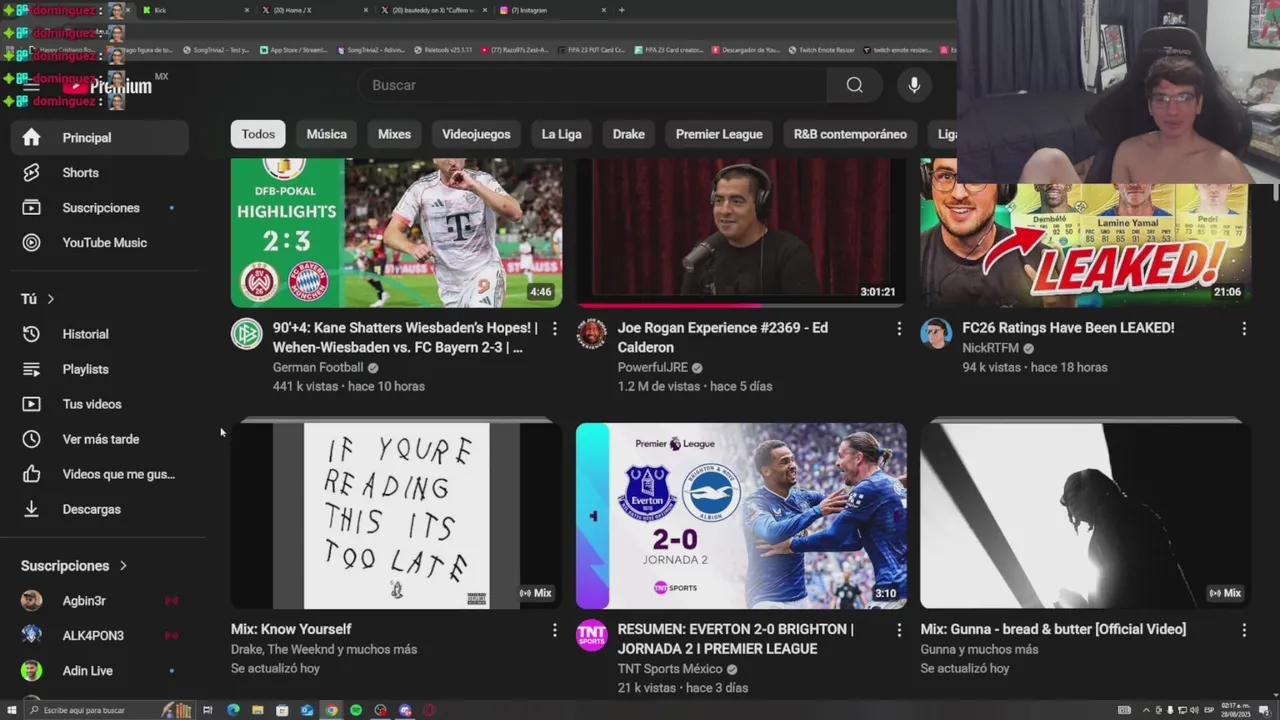
Task: Open Task View in taskbar
Action: 208,710
